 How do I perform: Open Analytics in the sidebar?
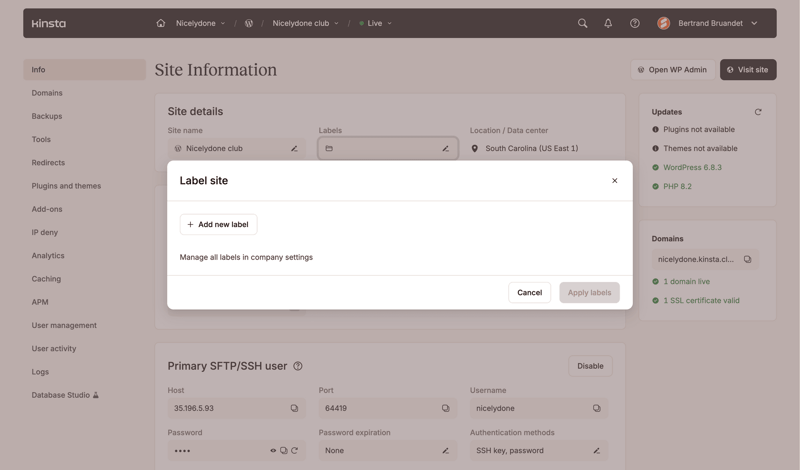[x=48, y=256]
